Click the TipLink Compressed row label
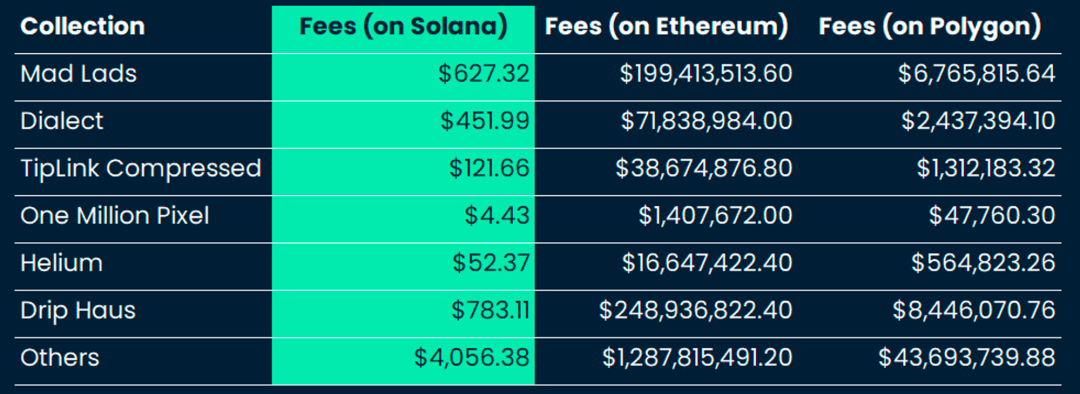 tap(141, 169)
